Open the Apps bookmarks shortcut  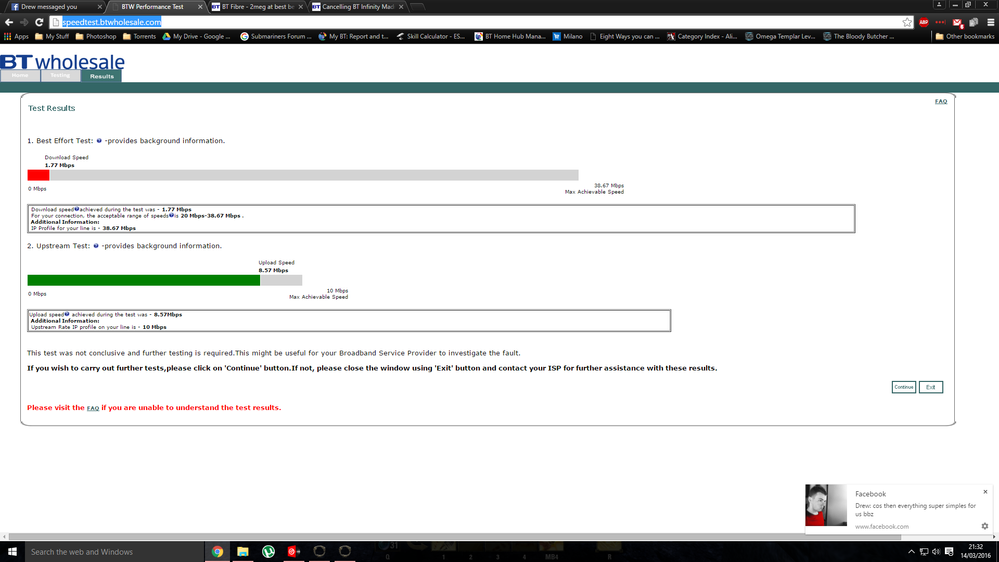click(17, 36)
